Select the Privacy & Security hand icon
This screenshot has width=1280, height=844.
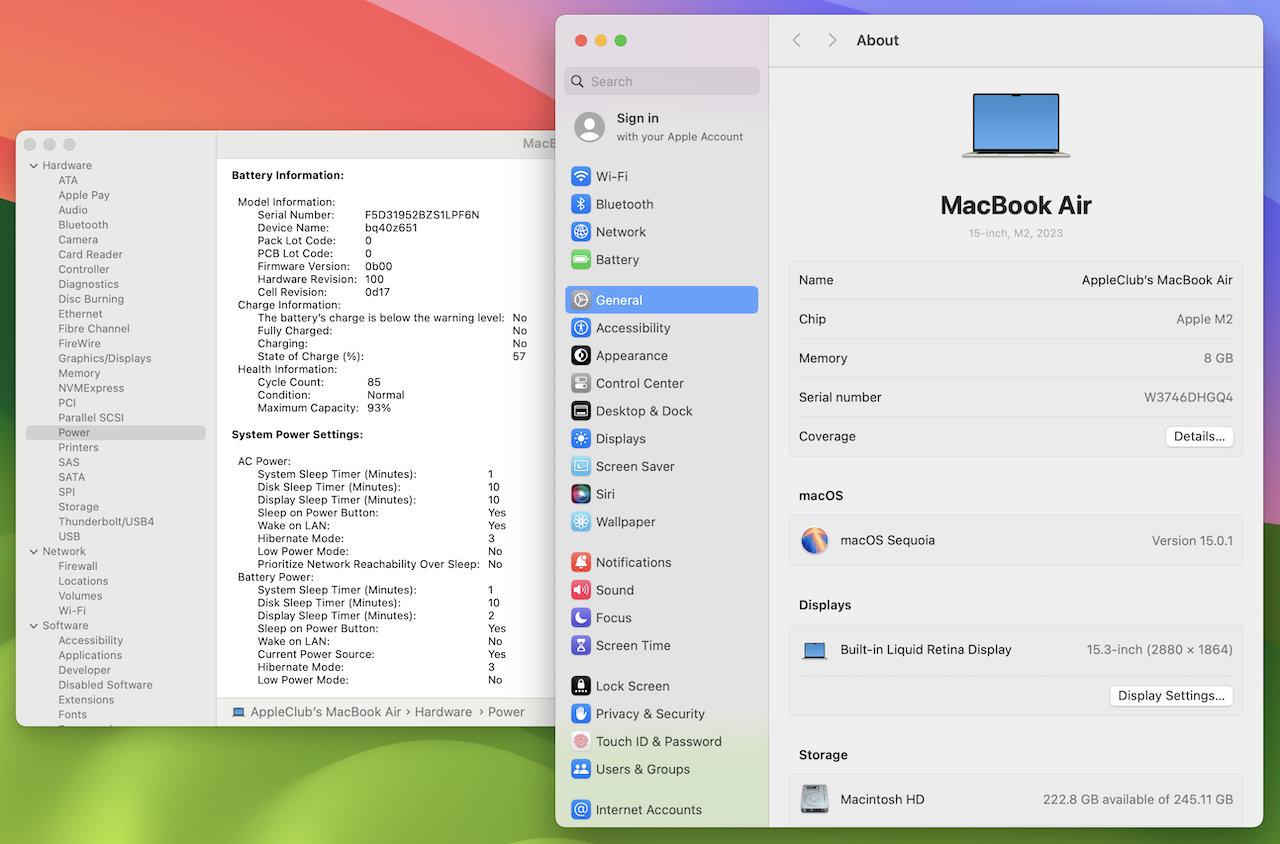point(581,714)
